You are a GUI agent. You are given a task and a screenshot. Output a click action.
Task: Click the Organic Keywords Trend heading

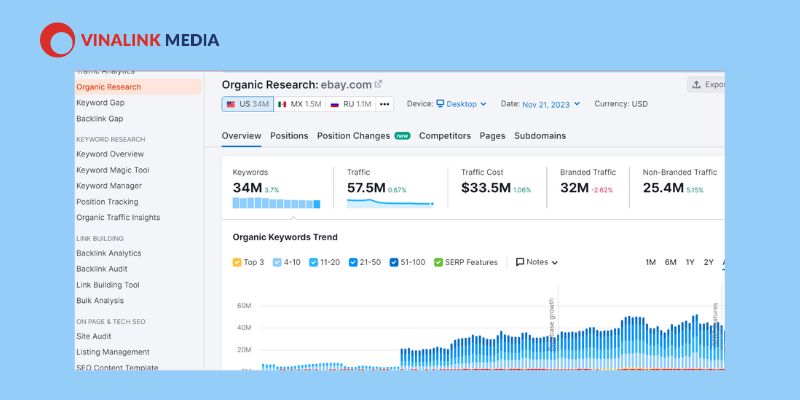(285, 237)
